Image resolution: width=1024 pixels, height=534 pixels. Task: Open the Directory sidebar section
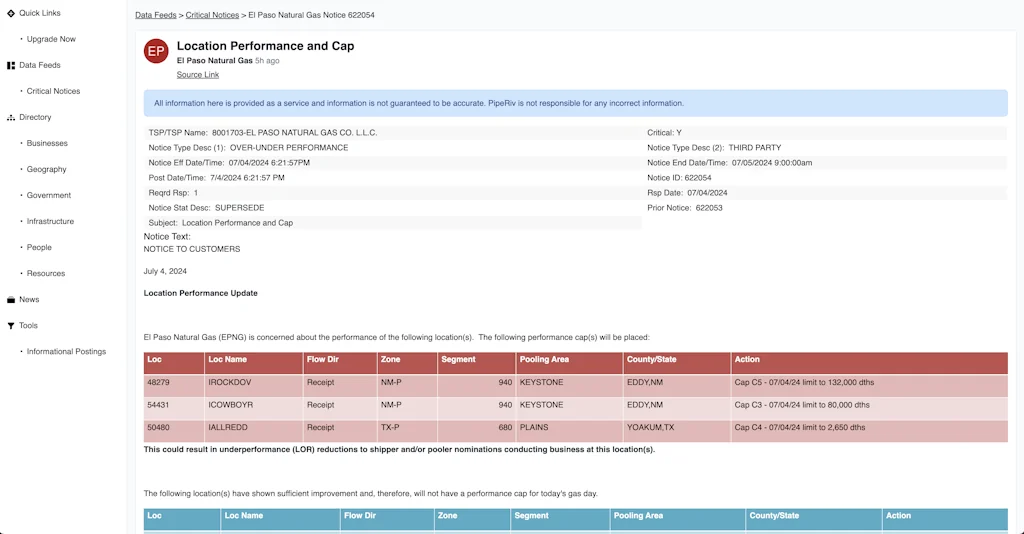35,118
